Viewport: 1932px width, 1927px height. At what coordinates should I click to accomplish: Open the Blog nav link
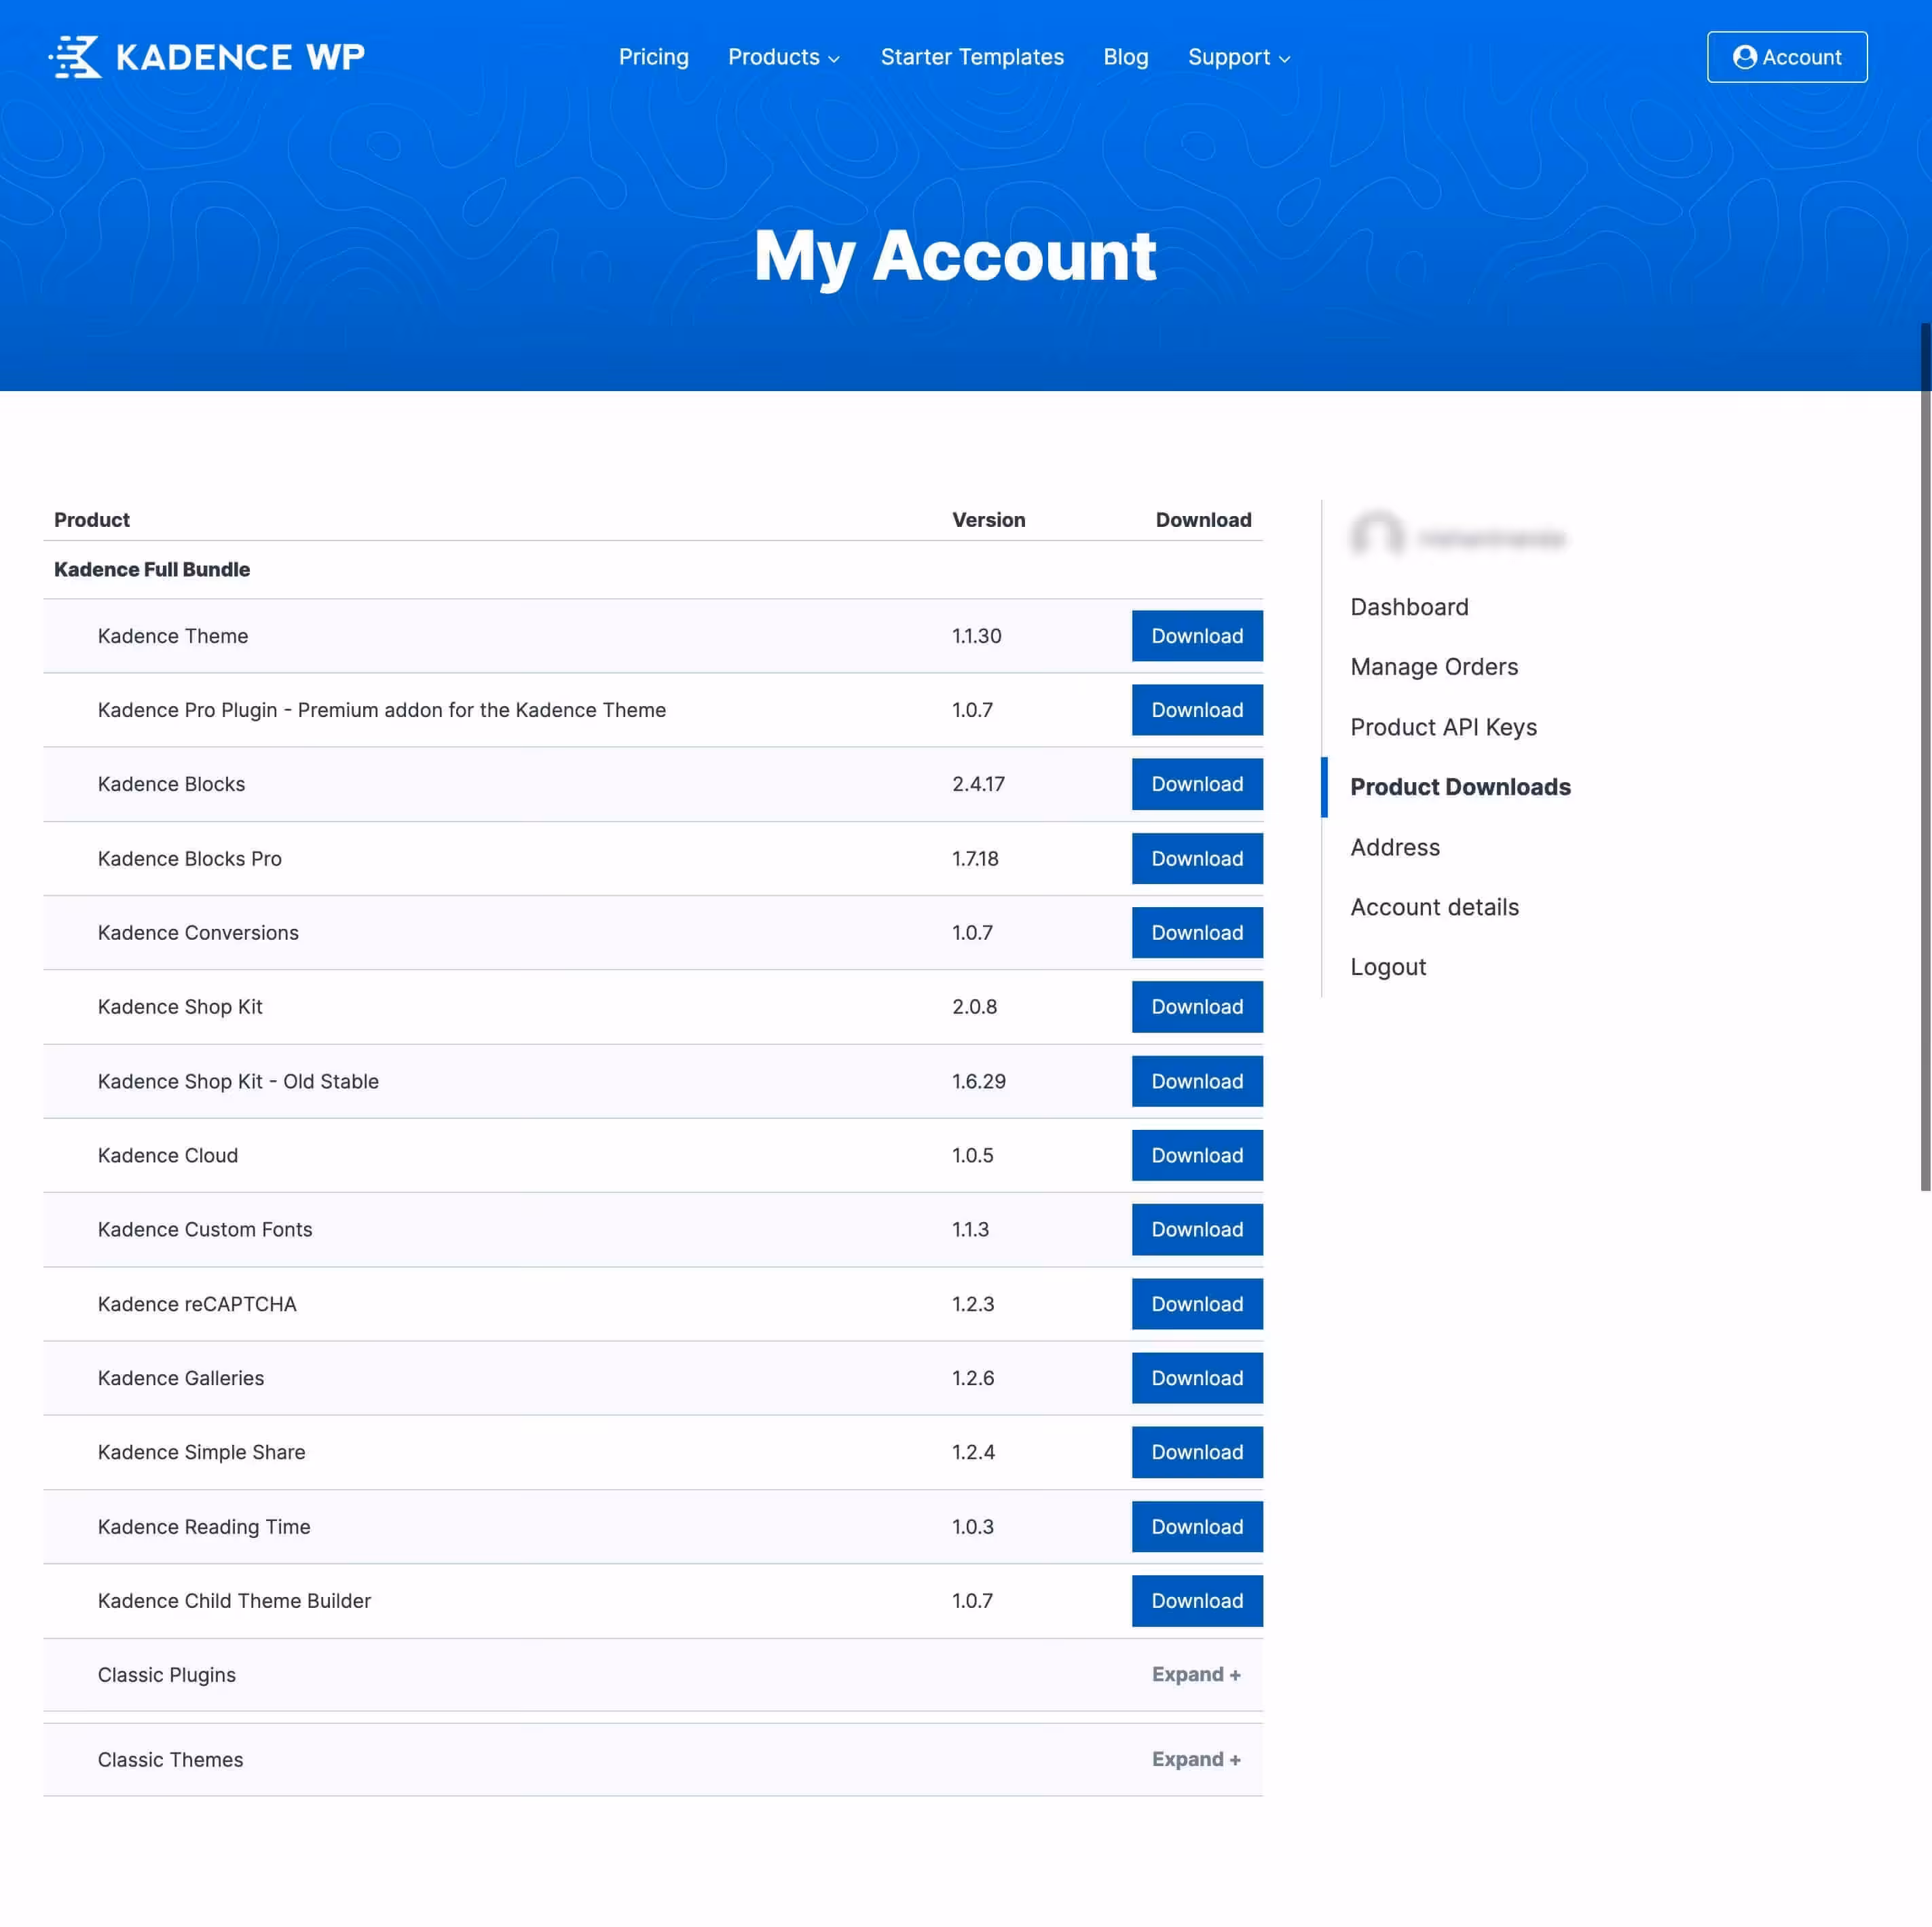click(1125, 57)
